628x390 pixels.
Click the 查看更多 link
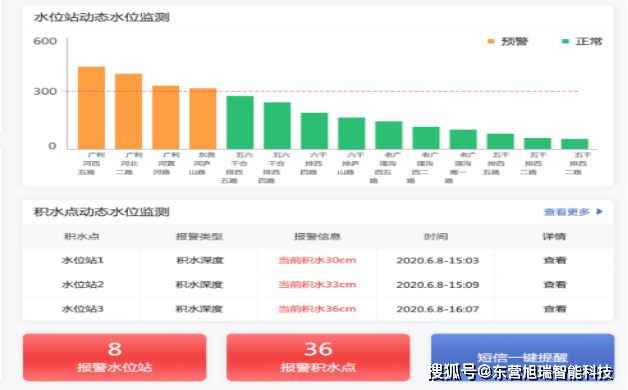pos(566,212)
